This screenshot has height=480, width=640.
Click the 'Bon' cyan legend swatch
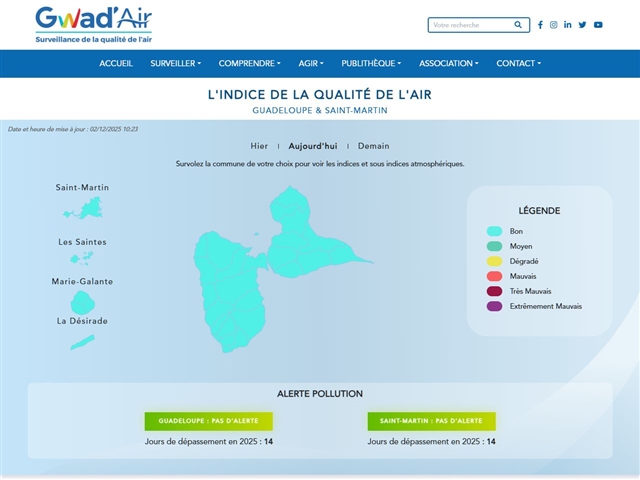494,231
